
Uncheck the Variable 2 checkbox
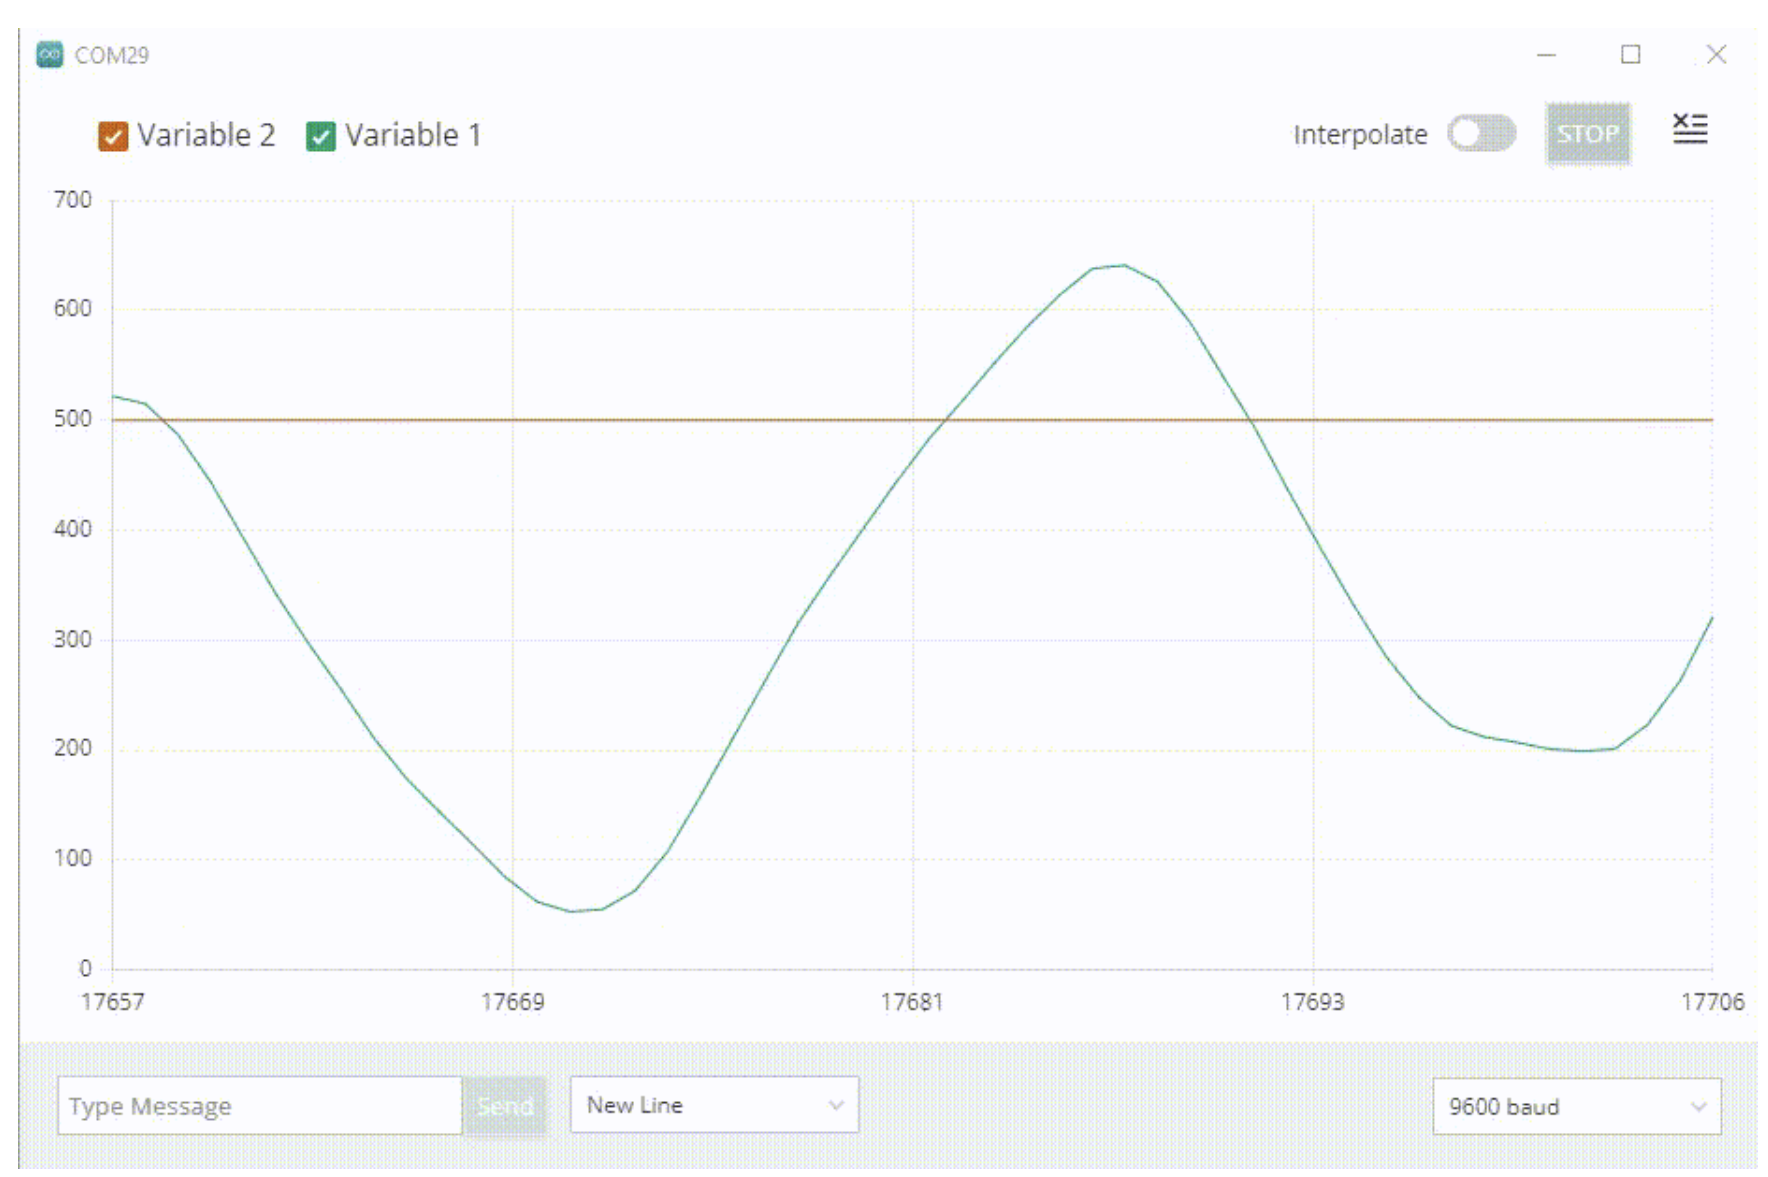[113, 136]
